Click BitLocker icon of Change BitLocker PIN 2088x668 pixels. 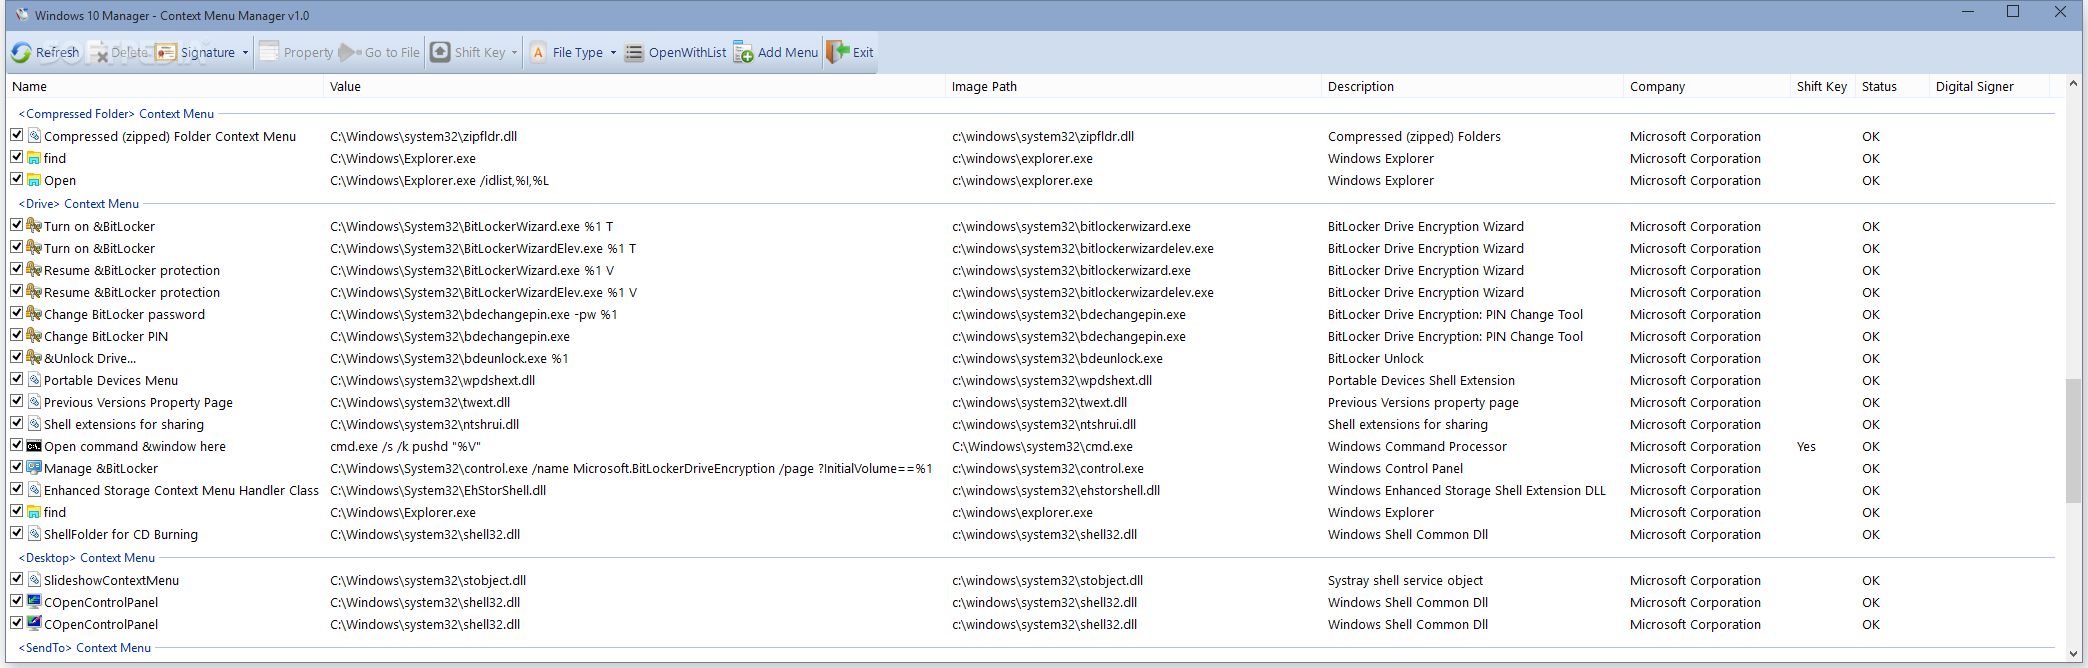point(34,336)
